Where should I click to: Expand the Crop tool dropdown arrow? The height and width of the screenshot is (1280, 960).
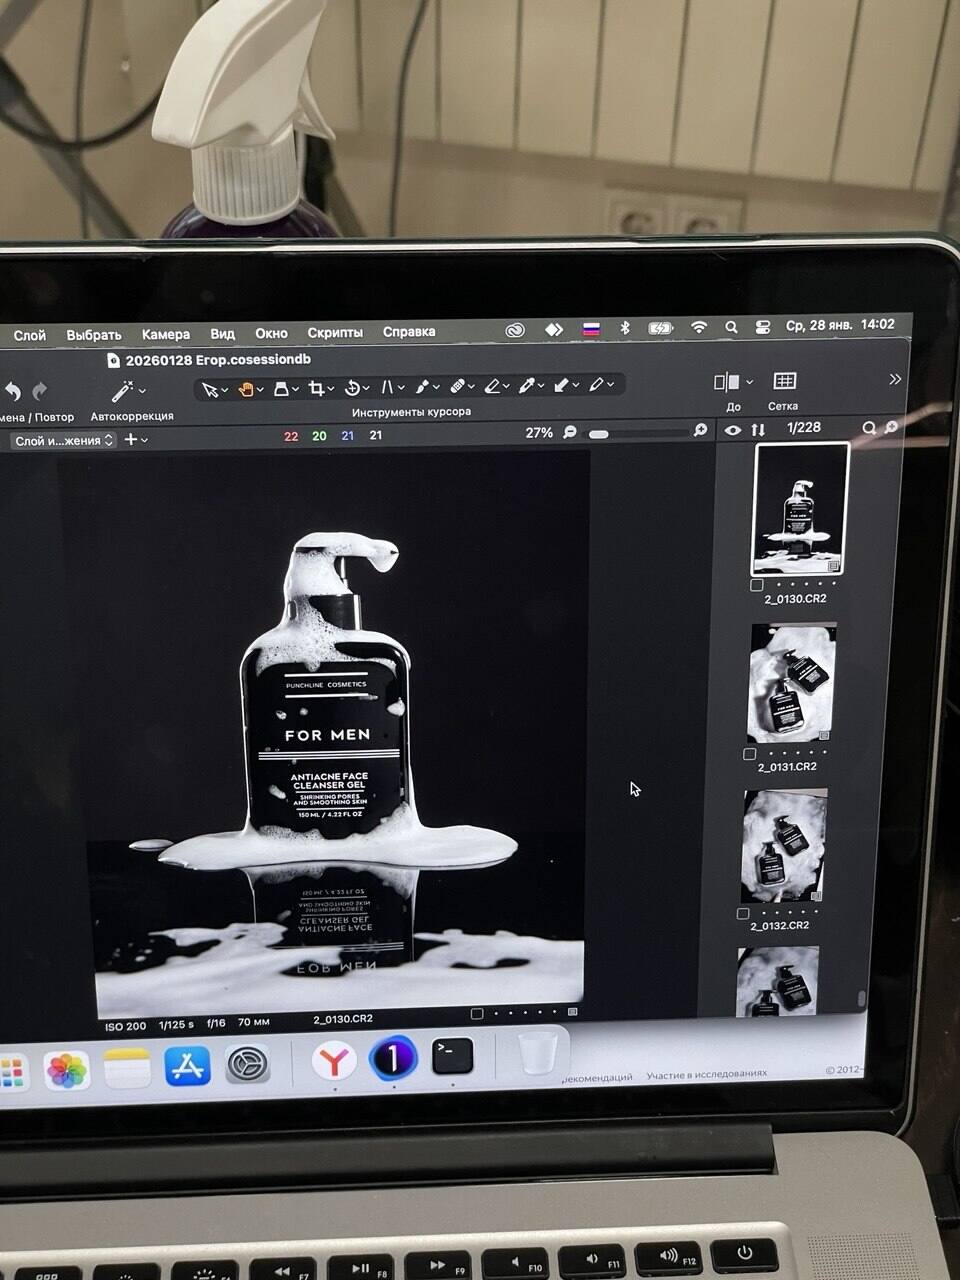331,389
